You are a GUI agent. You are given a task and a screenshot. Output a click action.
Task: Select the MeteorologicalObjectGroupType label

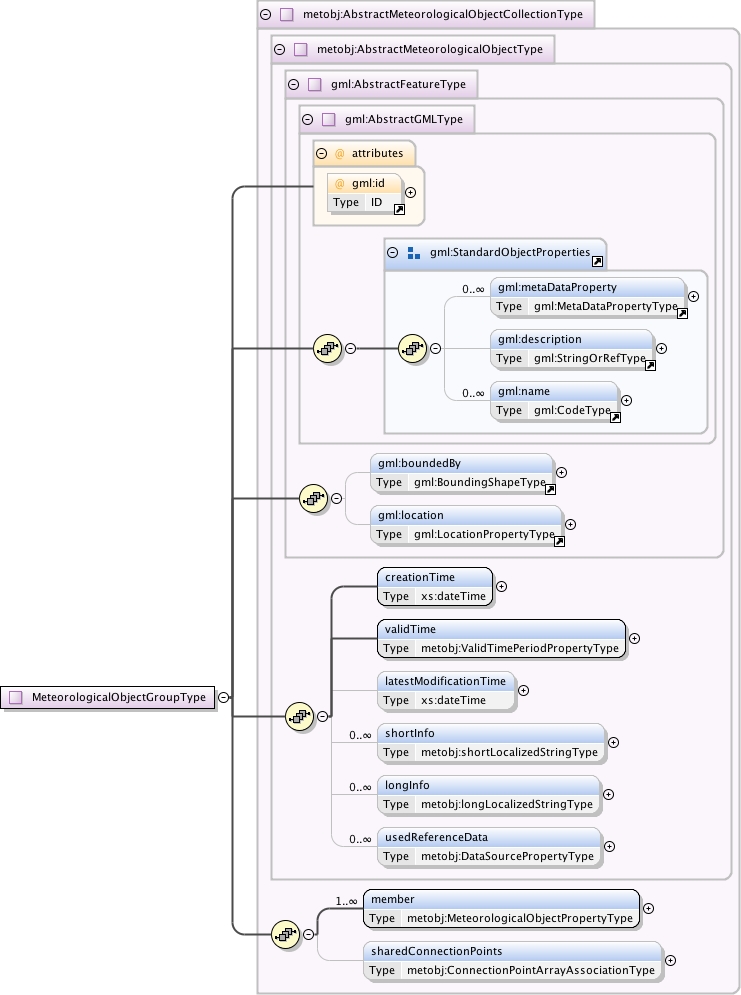[119, 697]
